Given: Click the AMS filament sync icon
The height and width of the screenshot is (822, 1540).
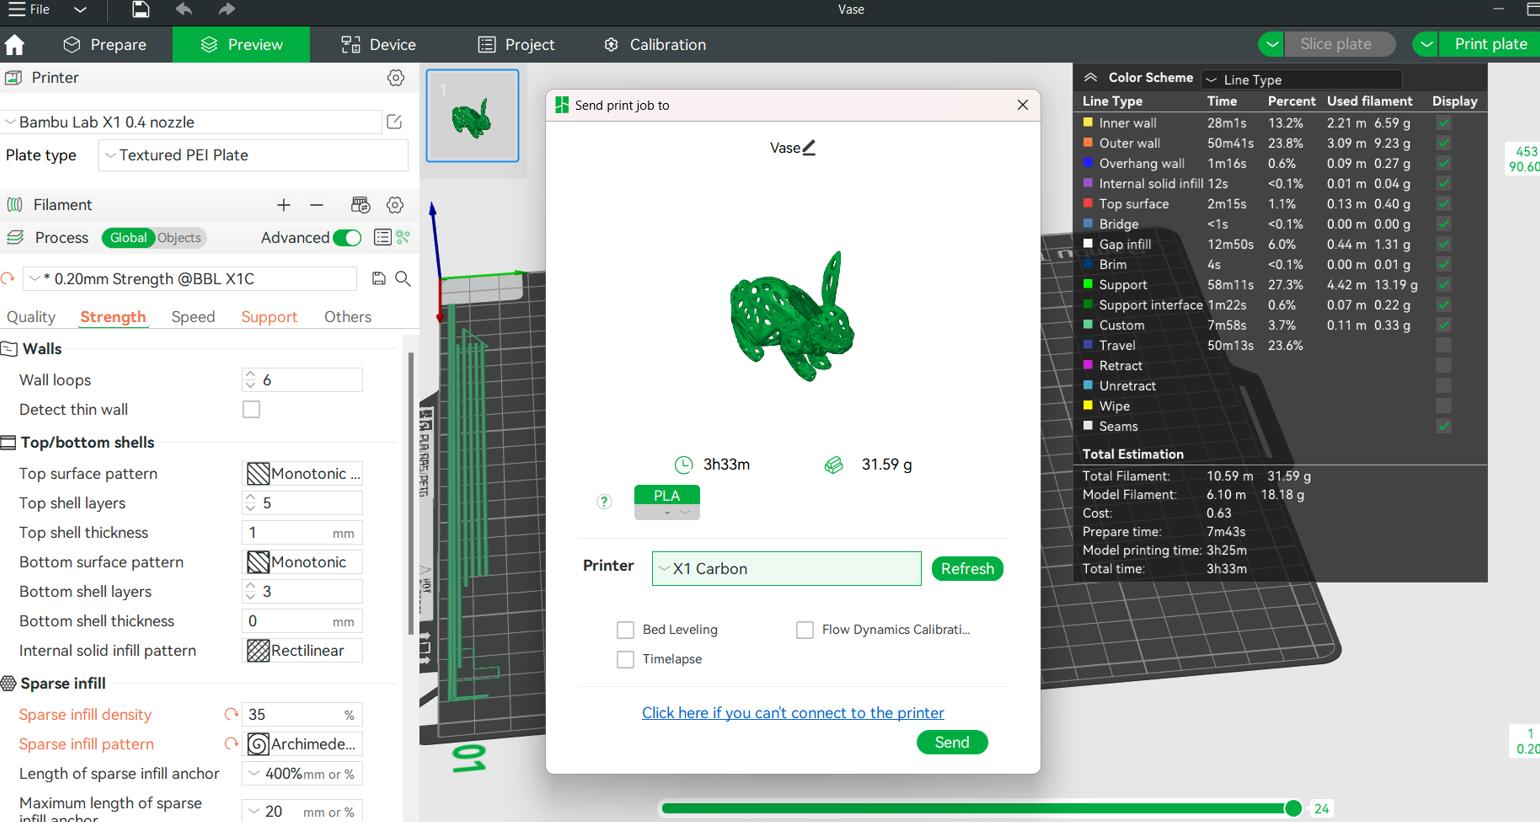Looking at the screenshot, I should click(361, 205).
